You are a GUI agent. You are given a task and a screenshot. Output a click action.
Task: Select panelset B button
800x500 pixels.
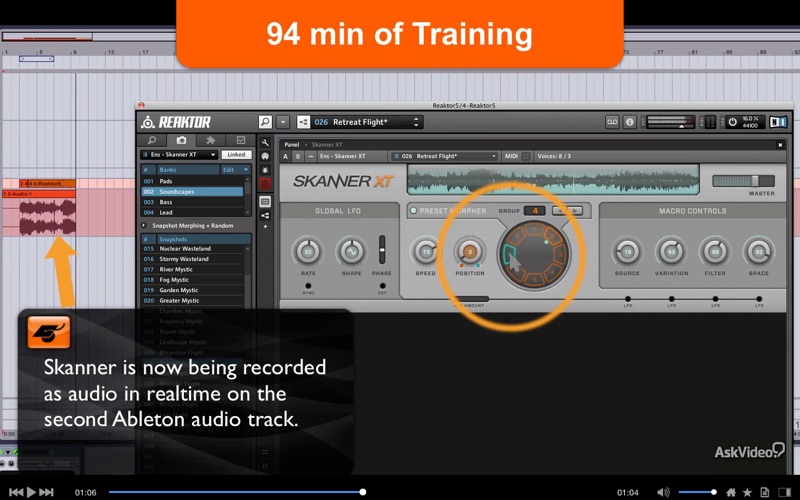point(298,156)
